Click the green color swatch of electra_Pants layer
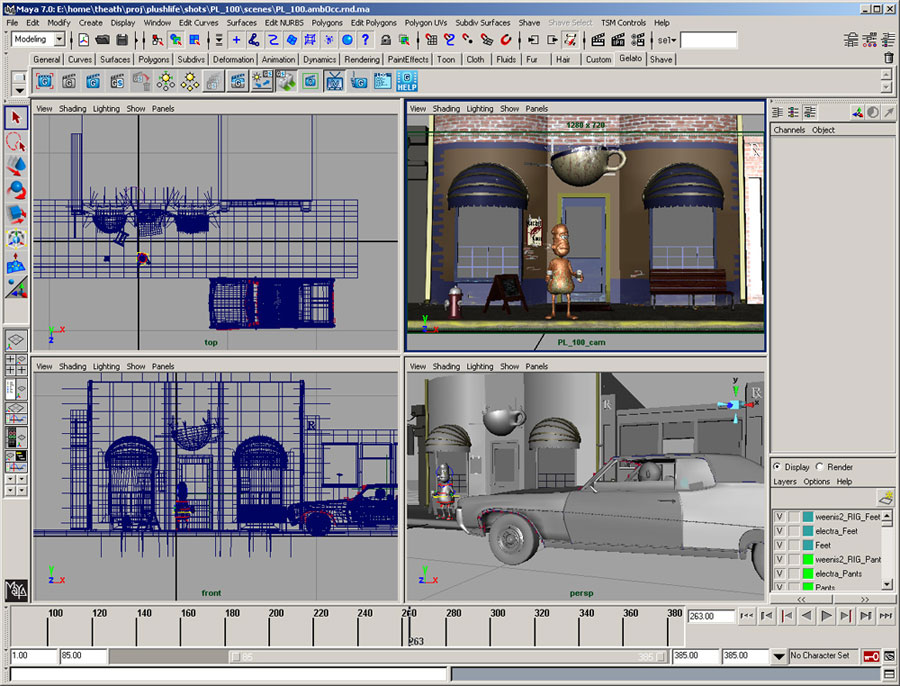The image size is (900, 686). (807, 573)
